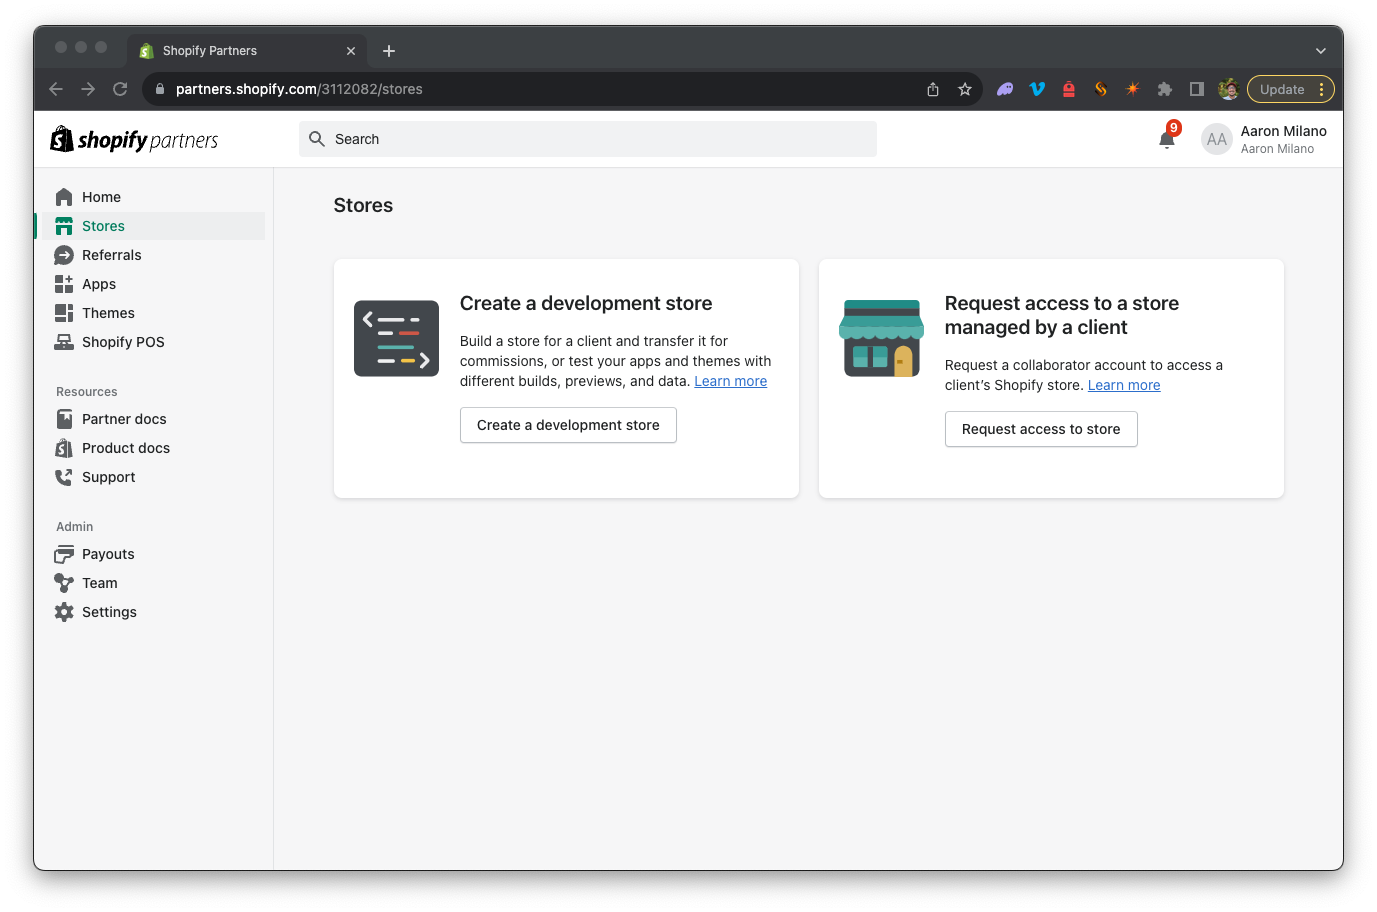Click the Home house icon in sidebar
1377x912 pixels.
(x=64, y=197)
